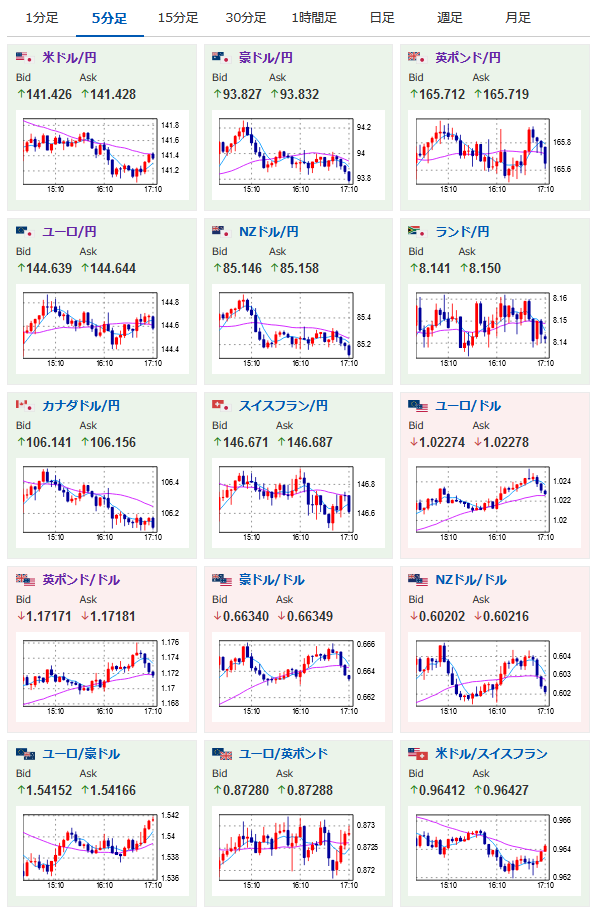
Task: Click the Canada flag icon beside カナダドル/円
Action: (x=24, y=405)
